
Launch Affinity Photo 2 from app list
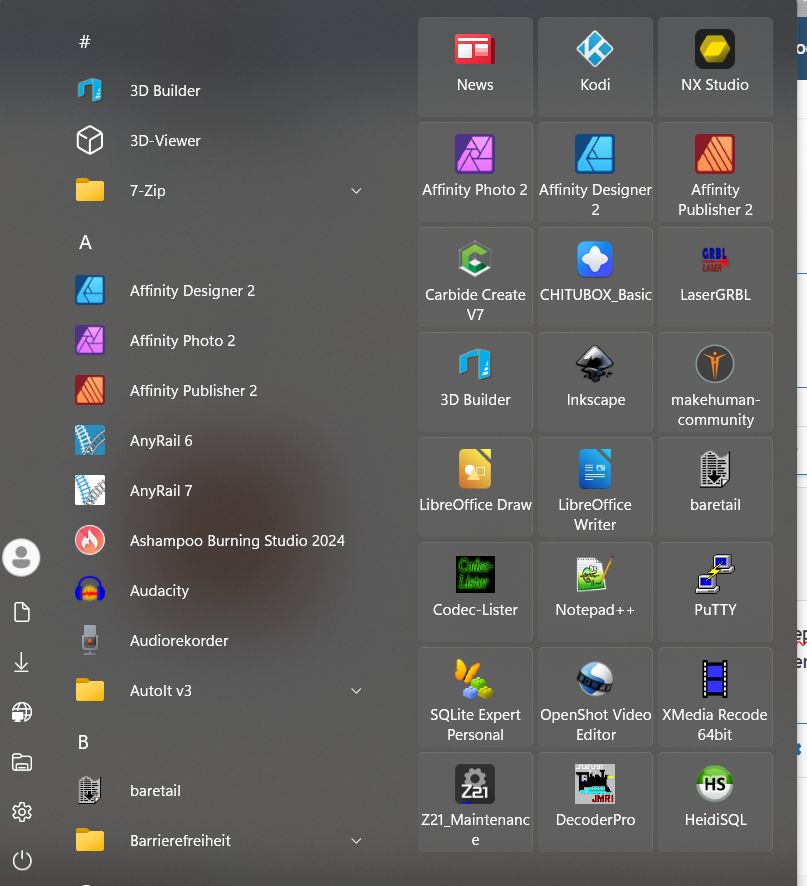(220, 341)
